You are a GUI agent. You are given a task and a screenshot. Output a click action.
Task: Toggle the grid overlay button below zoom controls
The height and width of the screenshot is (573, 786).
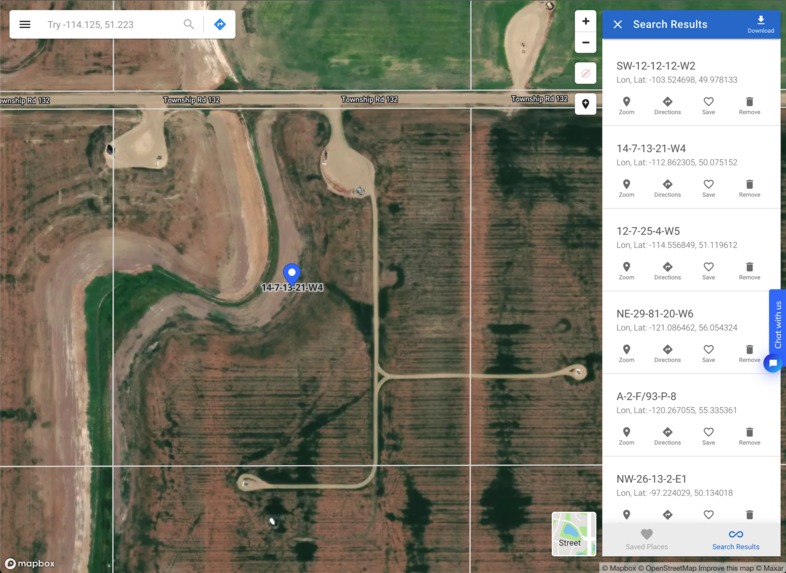[x=585, y=74]
